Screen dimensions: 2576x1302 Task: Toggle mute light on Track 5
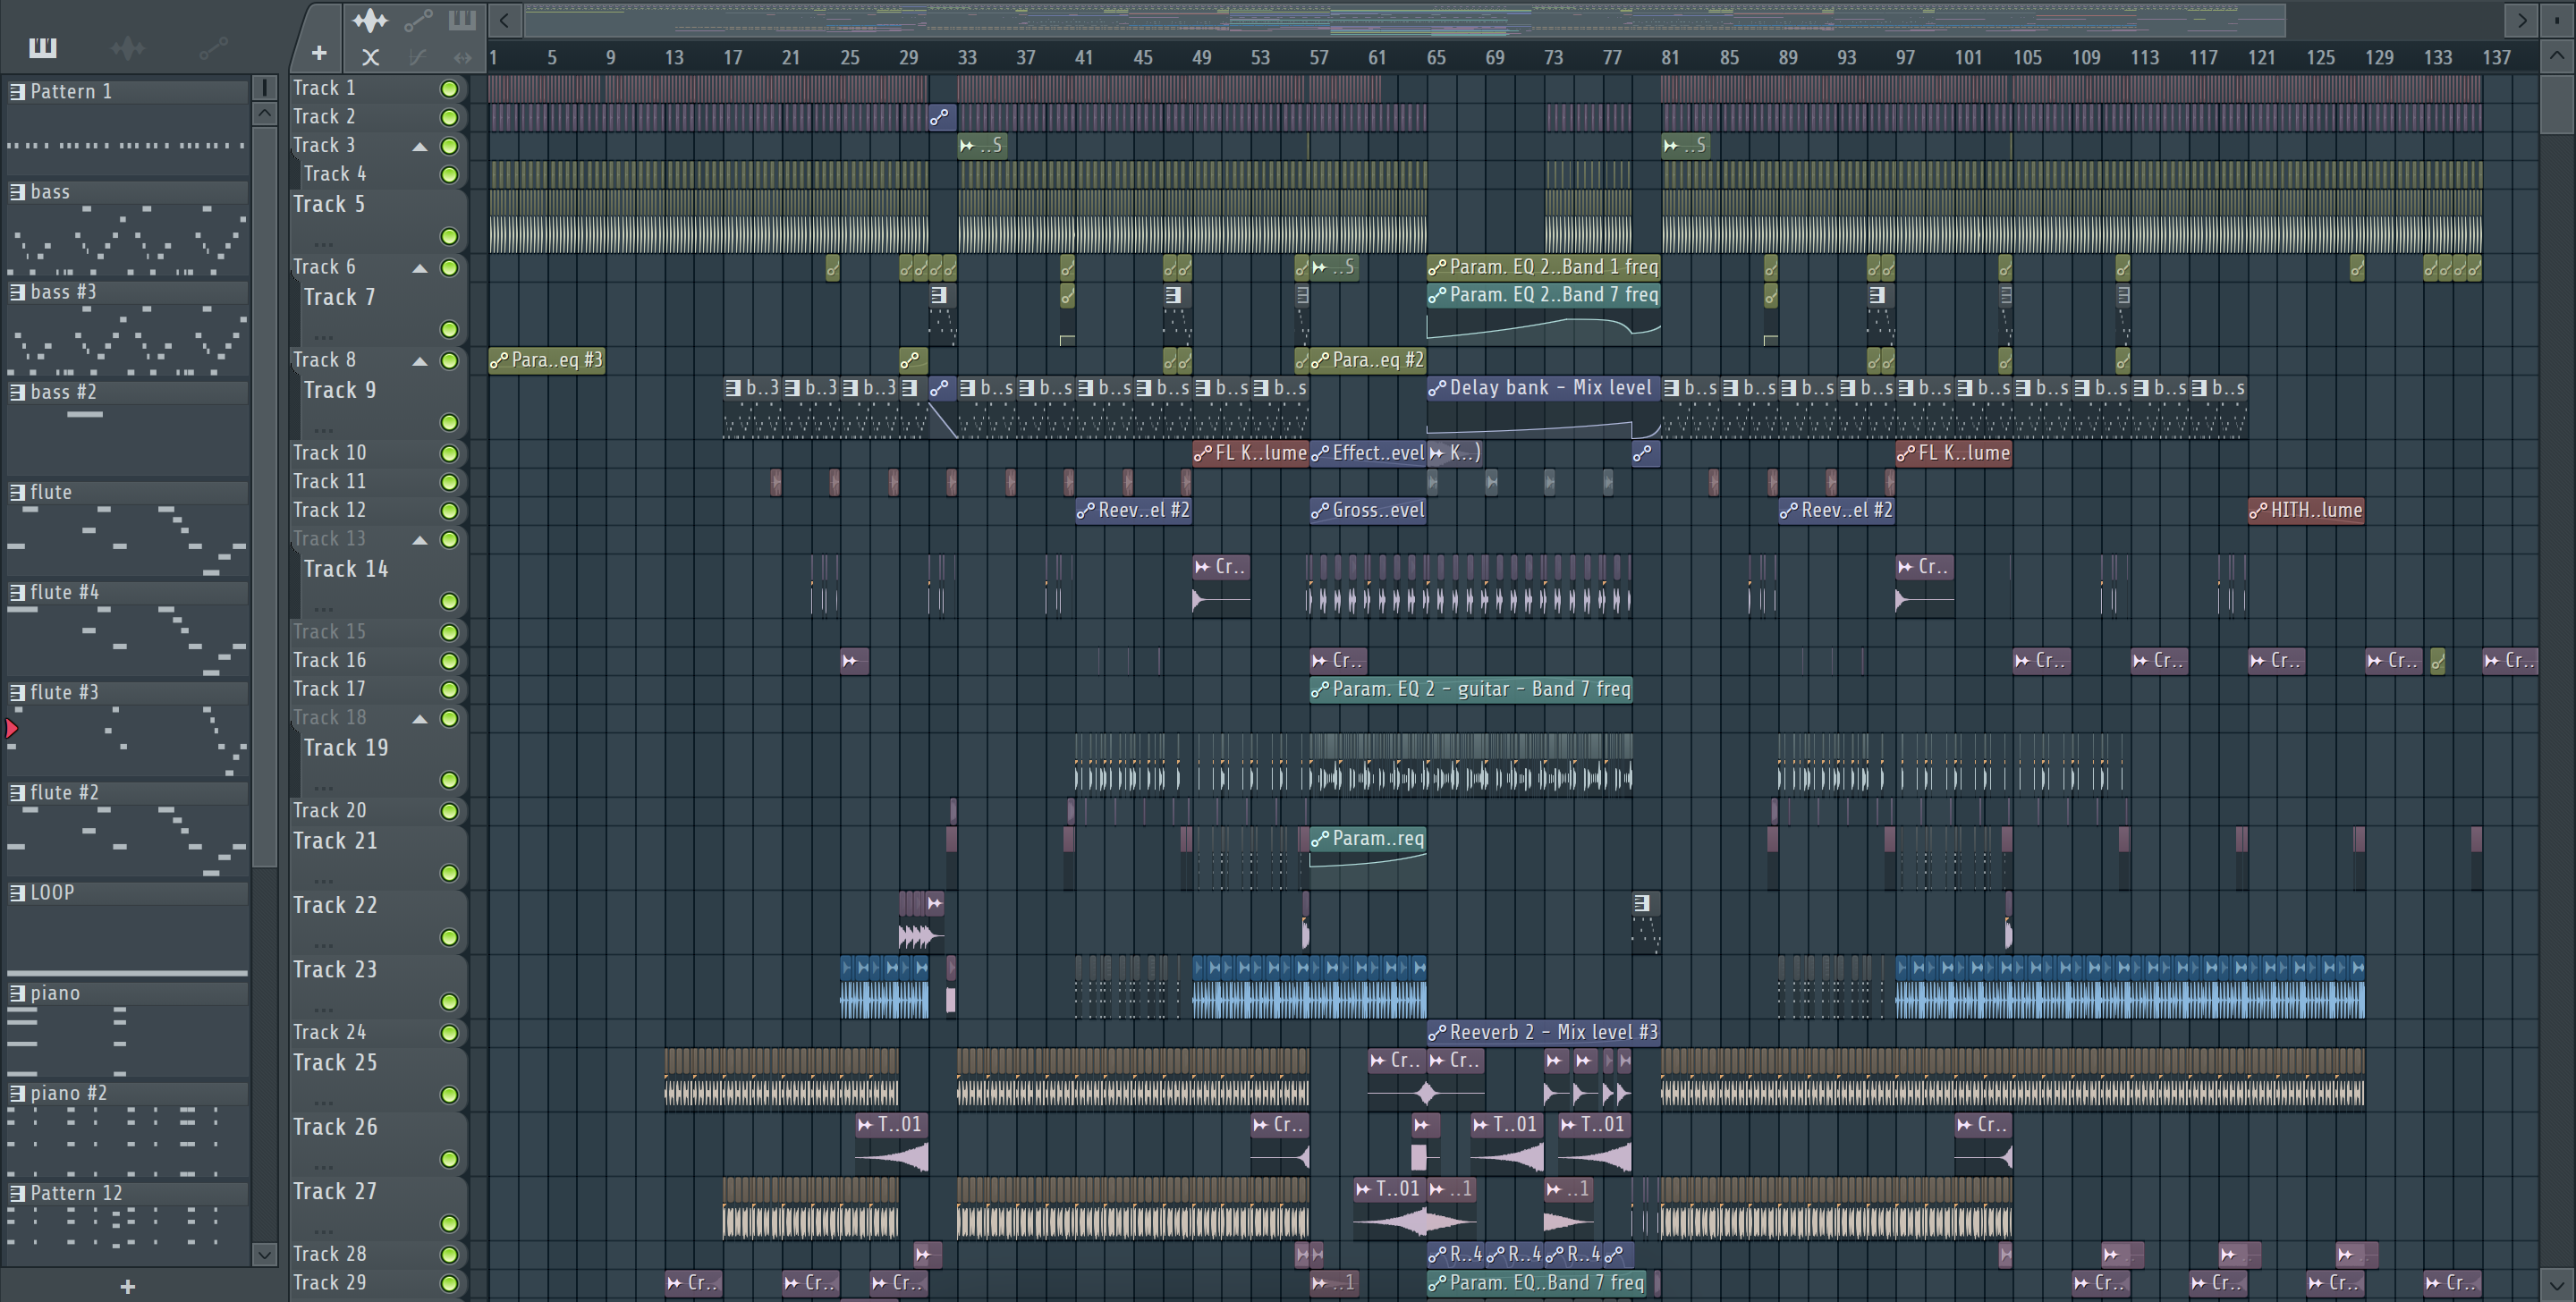[x=450, y=237]
